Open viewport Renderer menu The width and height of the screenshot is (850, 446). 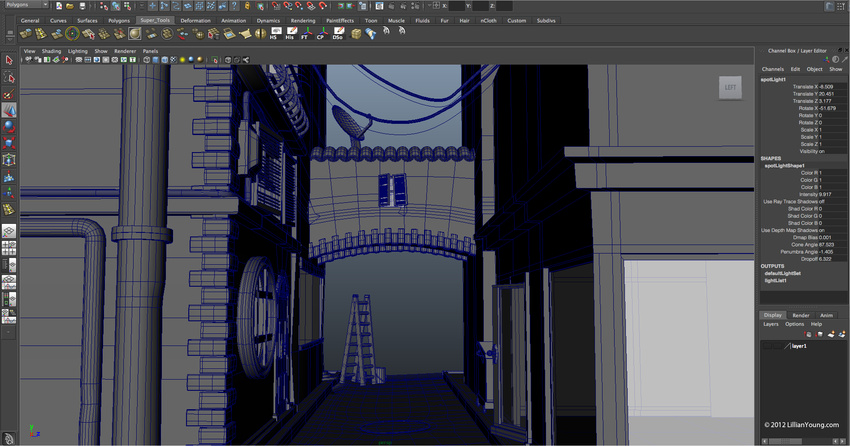tap(125, 51)
